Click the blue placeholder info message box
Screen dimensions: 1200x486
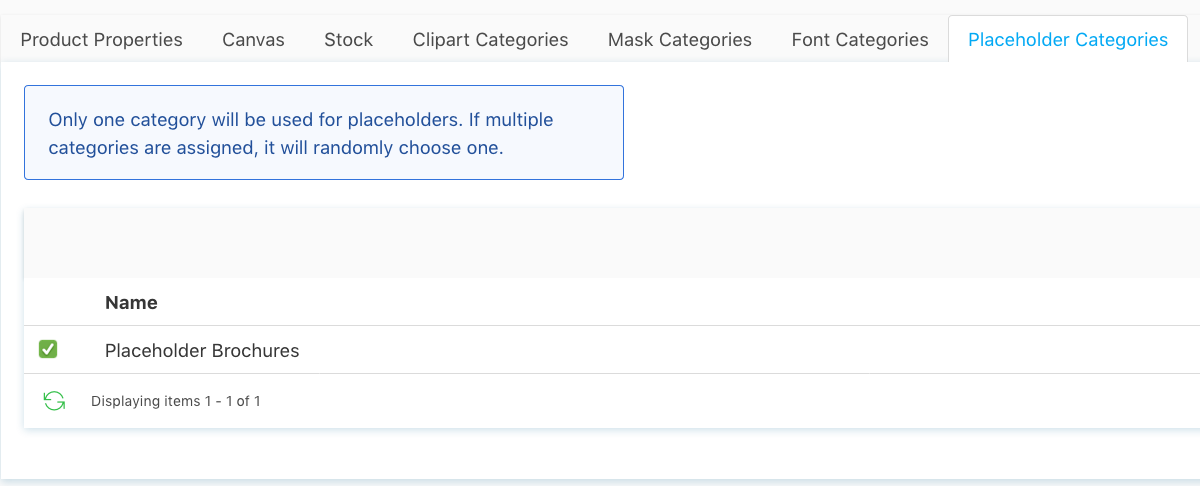(324, 132)
